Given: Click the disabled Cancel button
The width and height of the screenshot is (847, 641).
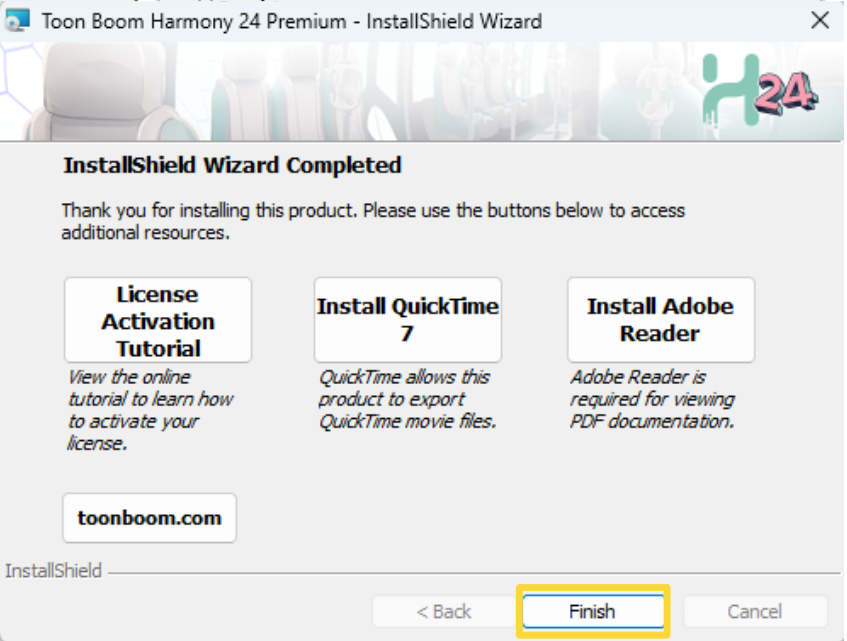Looking at the screenshot, I should click(755, 611).
